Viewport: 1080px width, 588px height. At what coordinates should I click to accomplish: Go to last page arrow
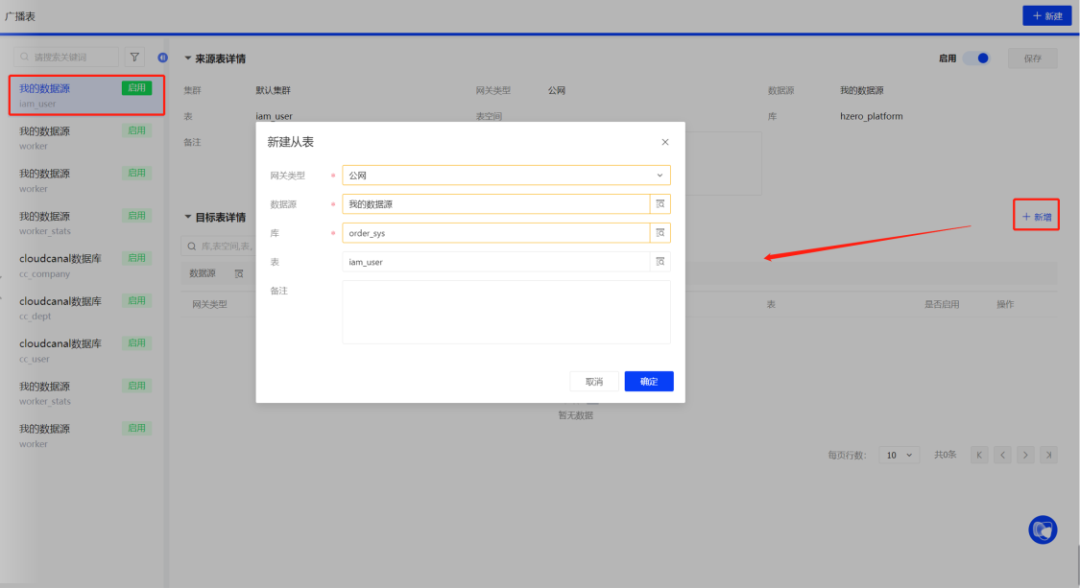(x=1049, y=455)
